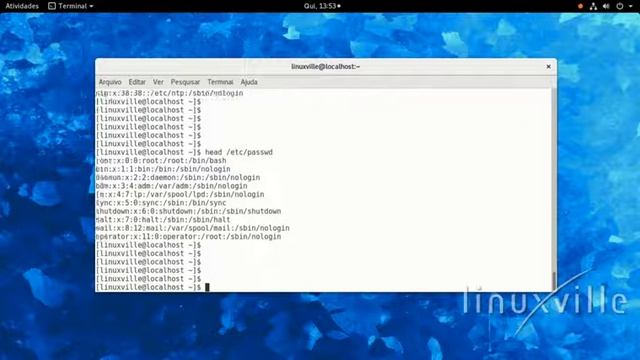
Task: Open the Atividades overview
Action: click(22, 6)
